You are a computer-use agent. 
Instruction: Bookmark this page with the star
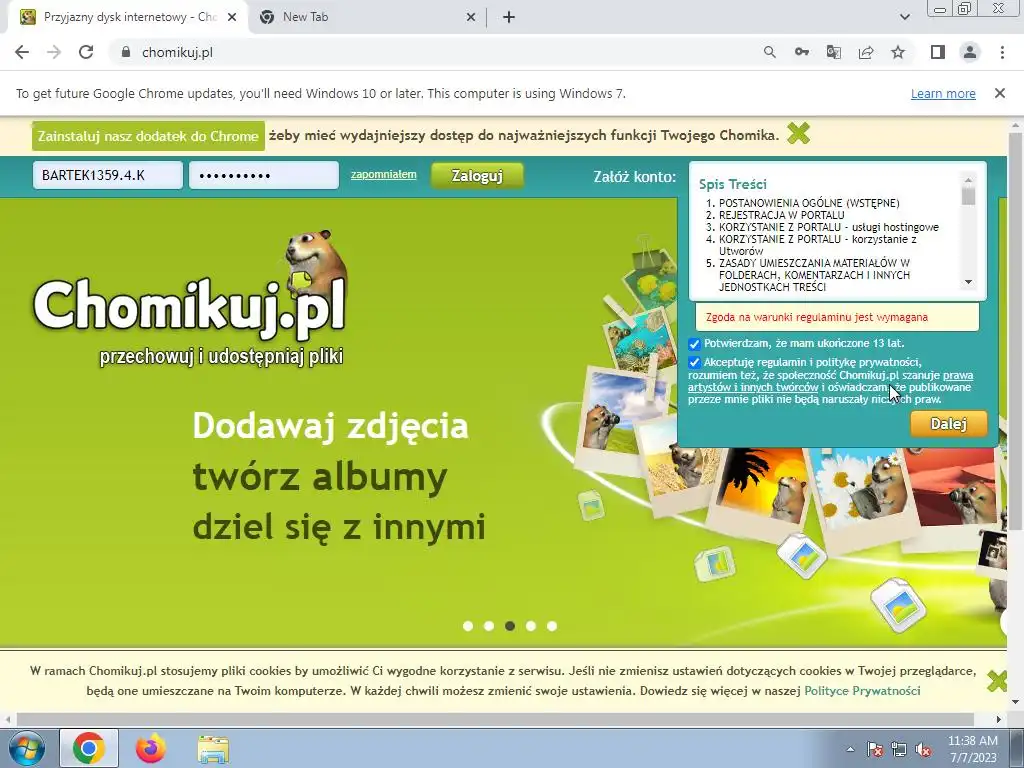[x=898, y=52]
